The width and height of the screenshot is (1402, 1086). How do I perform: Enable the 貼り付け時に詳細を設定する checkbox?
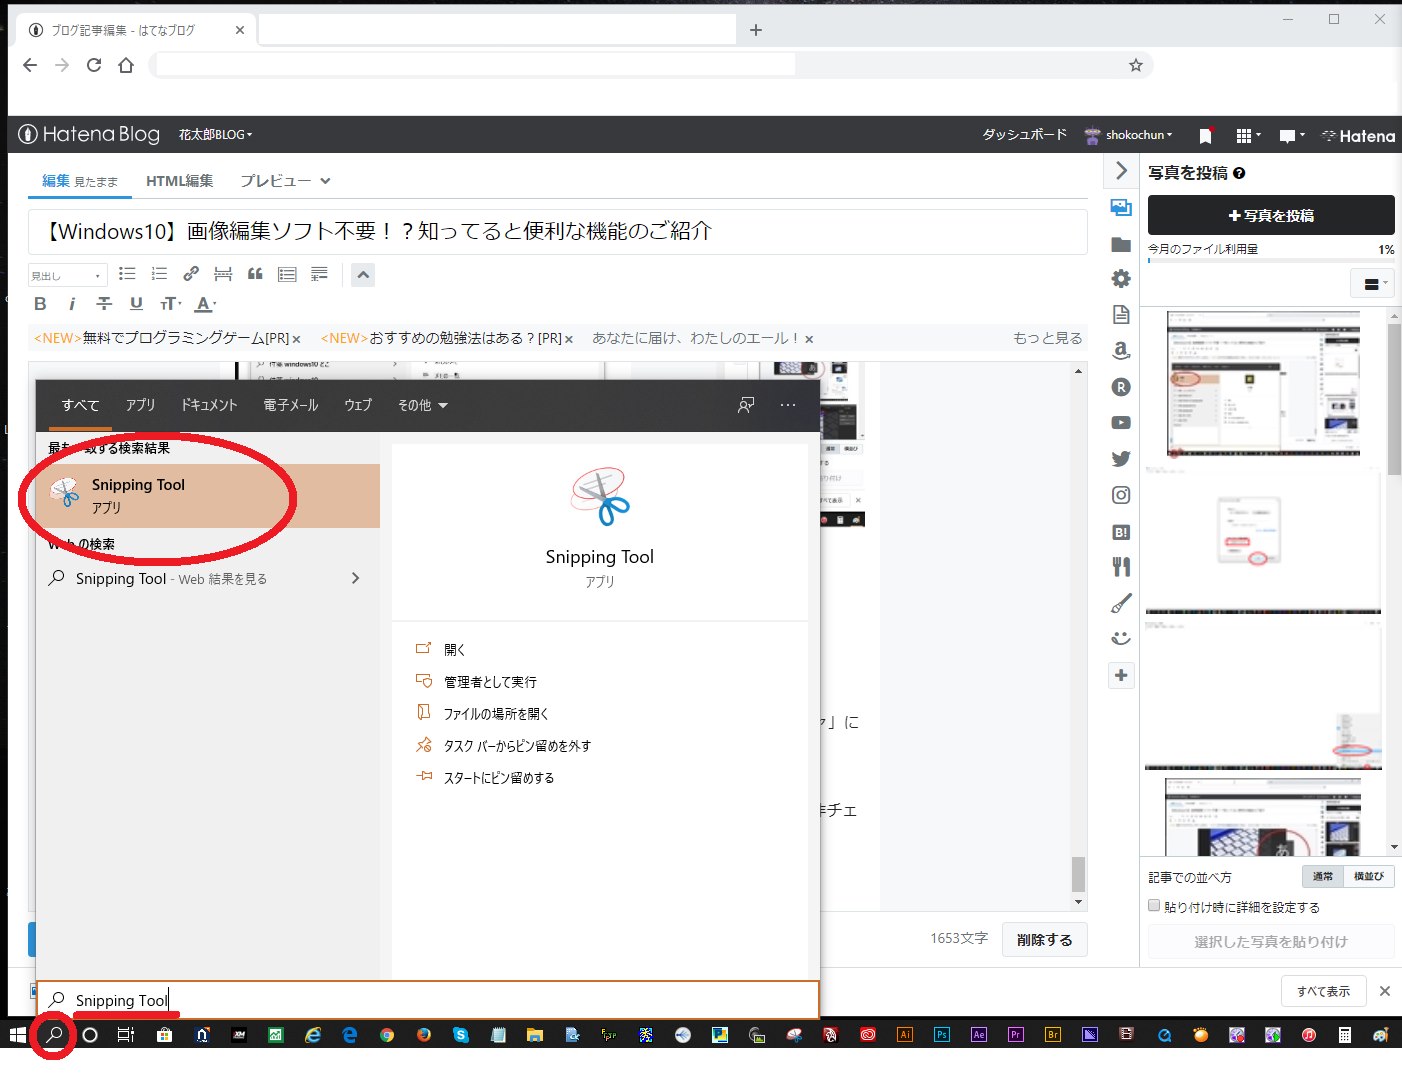coord(1153,906)
